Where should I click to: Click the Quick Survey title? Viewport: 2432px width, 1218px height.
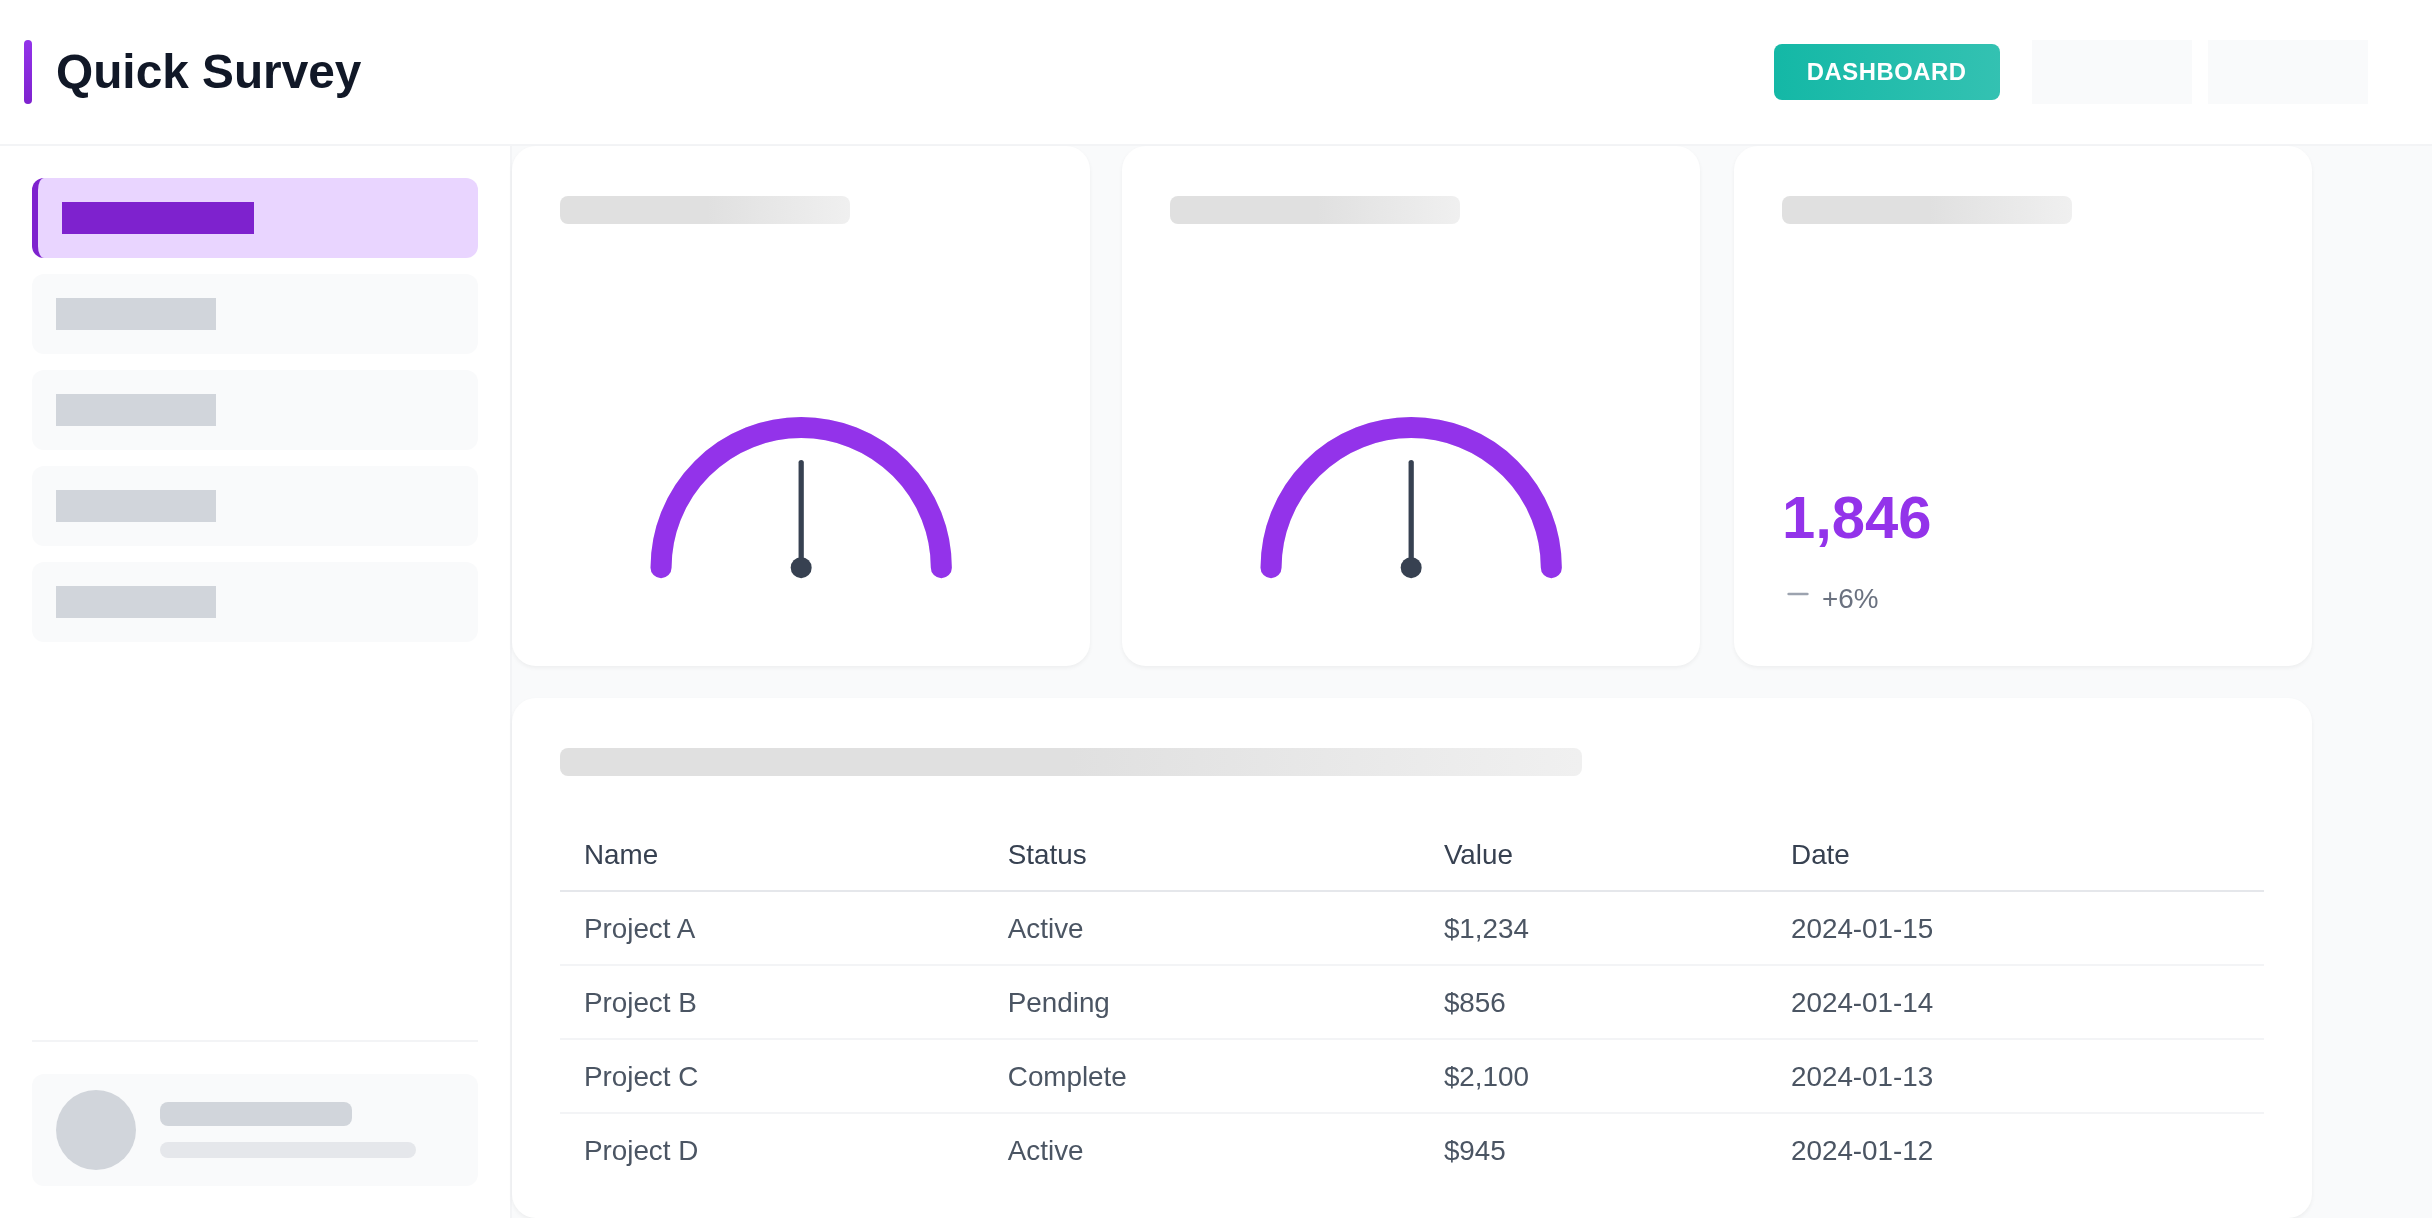pos(208,72)
